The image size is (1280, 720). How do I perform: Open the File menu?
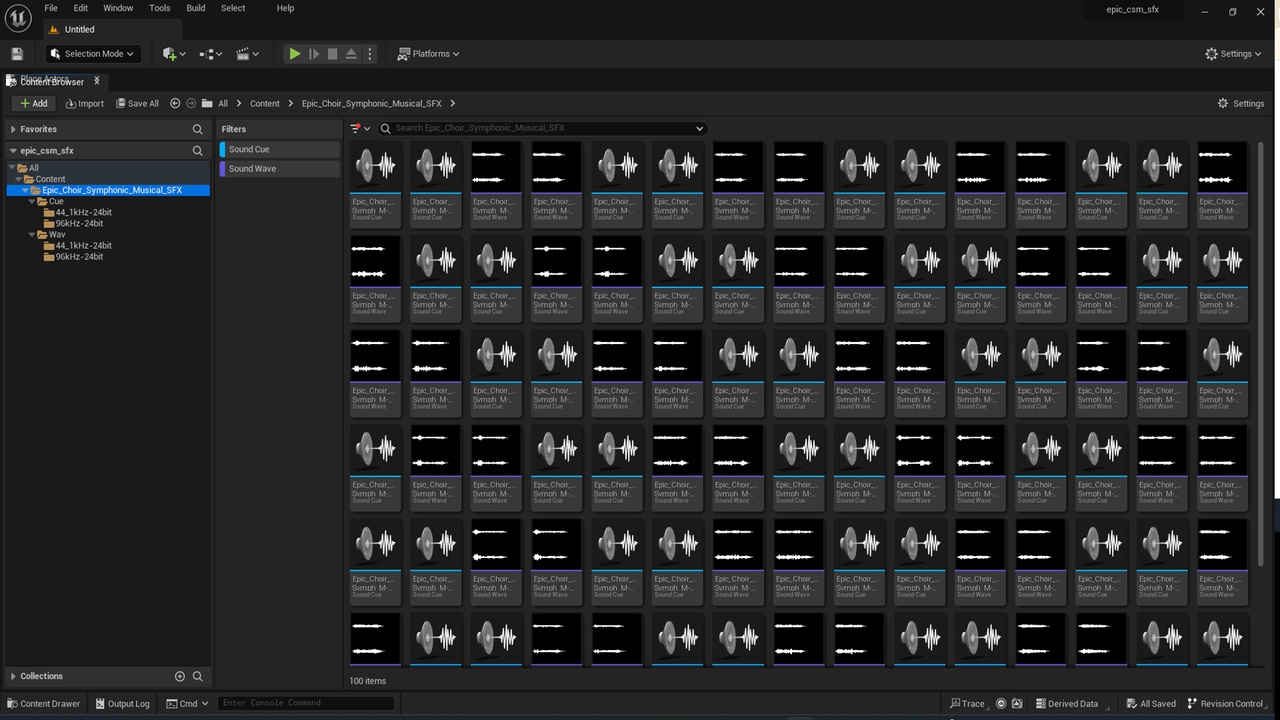click(51, 8)
